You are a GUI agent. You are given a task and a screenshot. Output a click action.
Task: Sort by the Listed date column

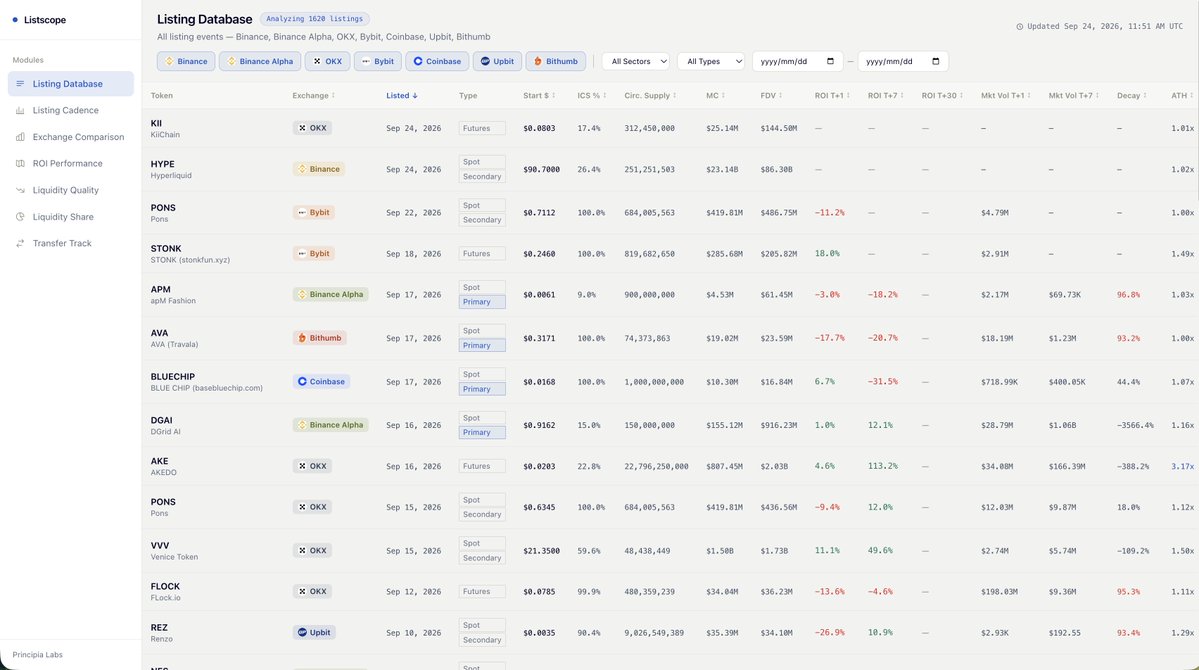[x=401, y=96]
